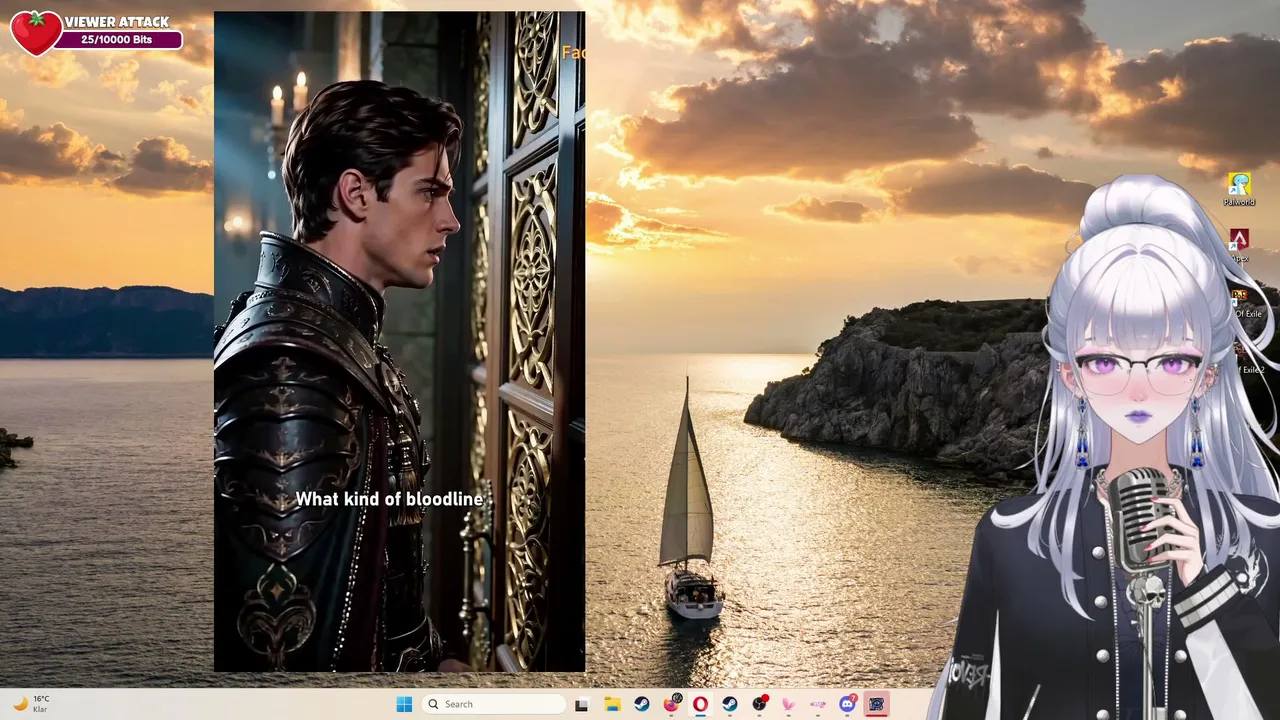The height and width of the screenshot is (720, 1280).
Task: Open the weather widget showing 16°C
Action: 30,704
